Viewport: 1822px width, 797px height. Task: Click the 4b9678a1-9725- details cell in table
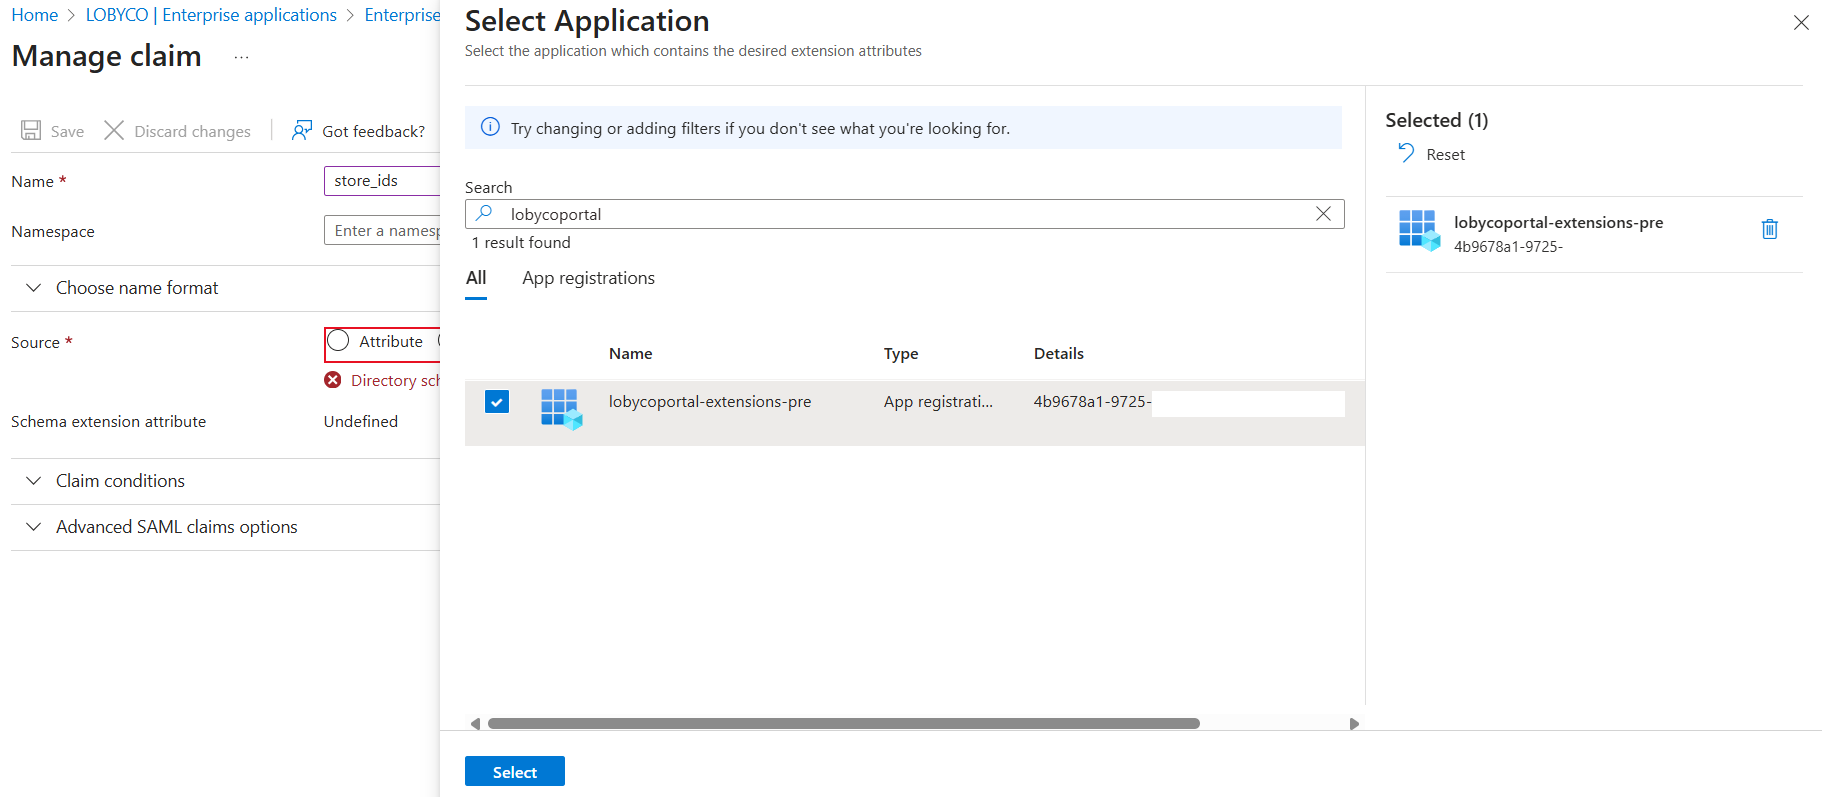(x=1092, y=402)
